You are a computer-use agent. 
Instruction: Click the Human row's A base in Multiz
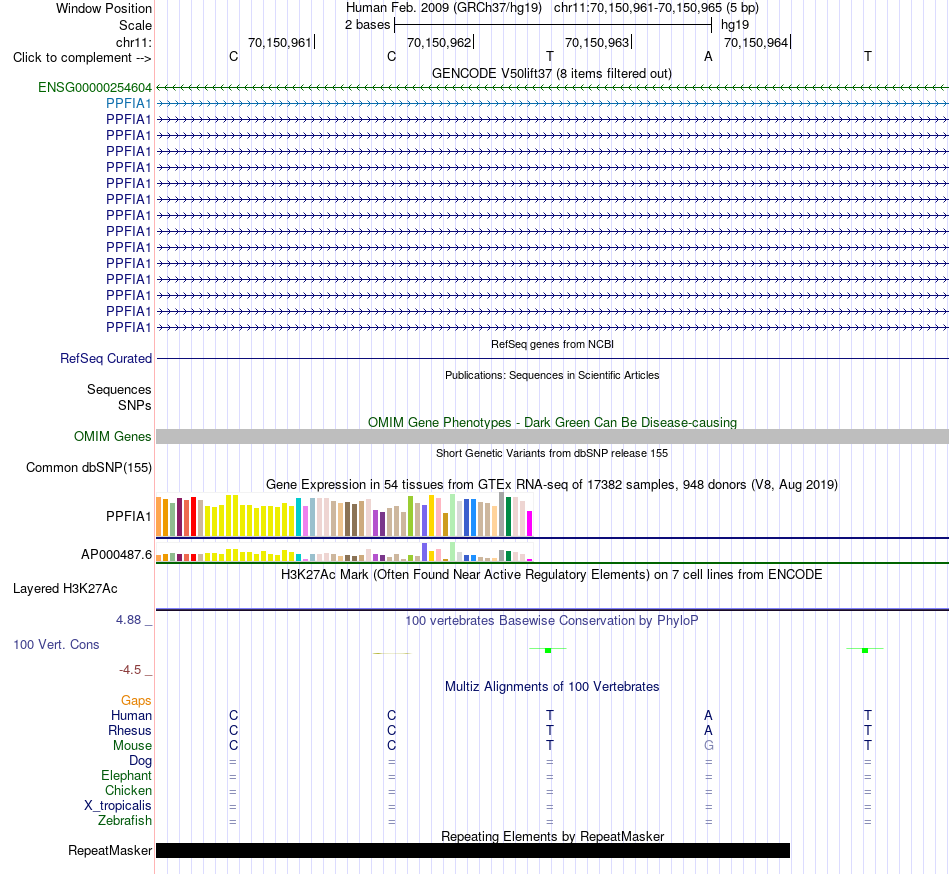[708, 715]
